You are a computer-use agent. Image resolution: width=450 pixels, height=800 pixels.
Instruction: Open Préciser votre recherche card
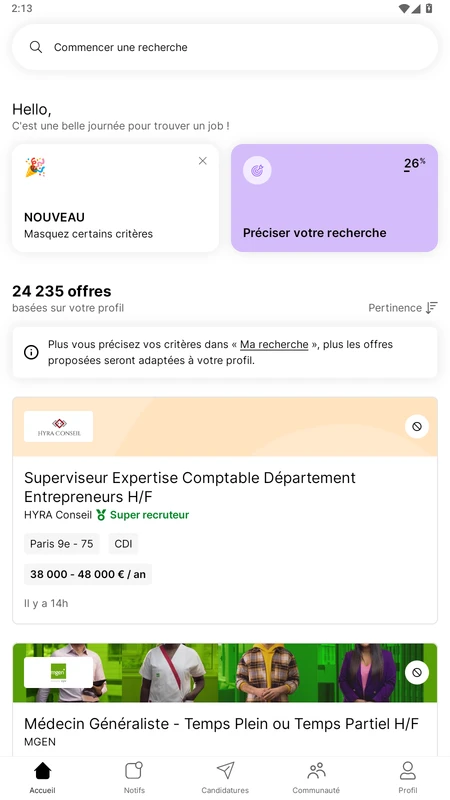(334, 198)
